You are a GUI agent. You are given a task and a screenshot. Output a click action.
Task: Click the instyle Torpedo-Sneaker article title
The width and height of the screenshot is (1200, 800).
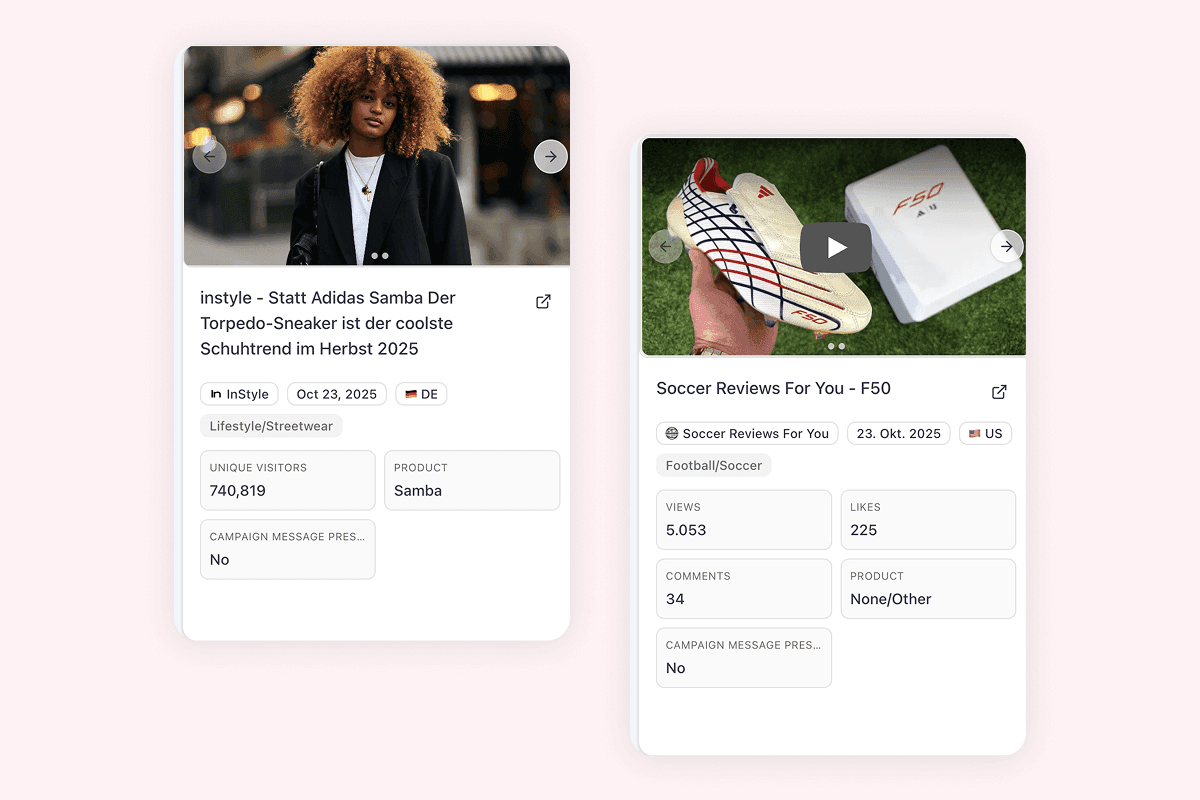328,323
